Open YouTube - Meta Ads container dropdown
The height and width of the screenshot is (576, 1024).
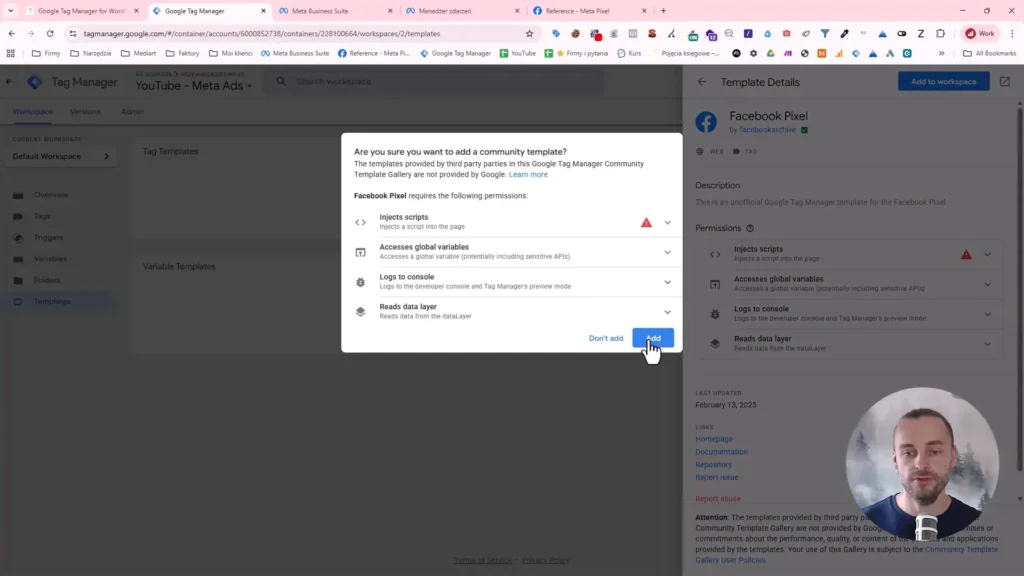[x=193, y=86]
